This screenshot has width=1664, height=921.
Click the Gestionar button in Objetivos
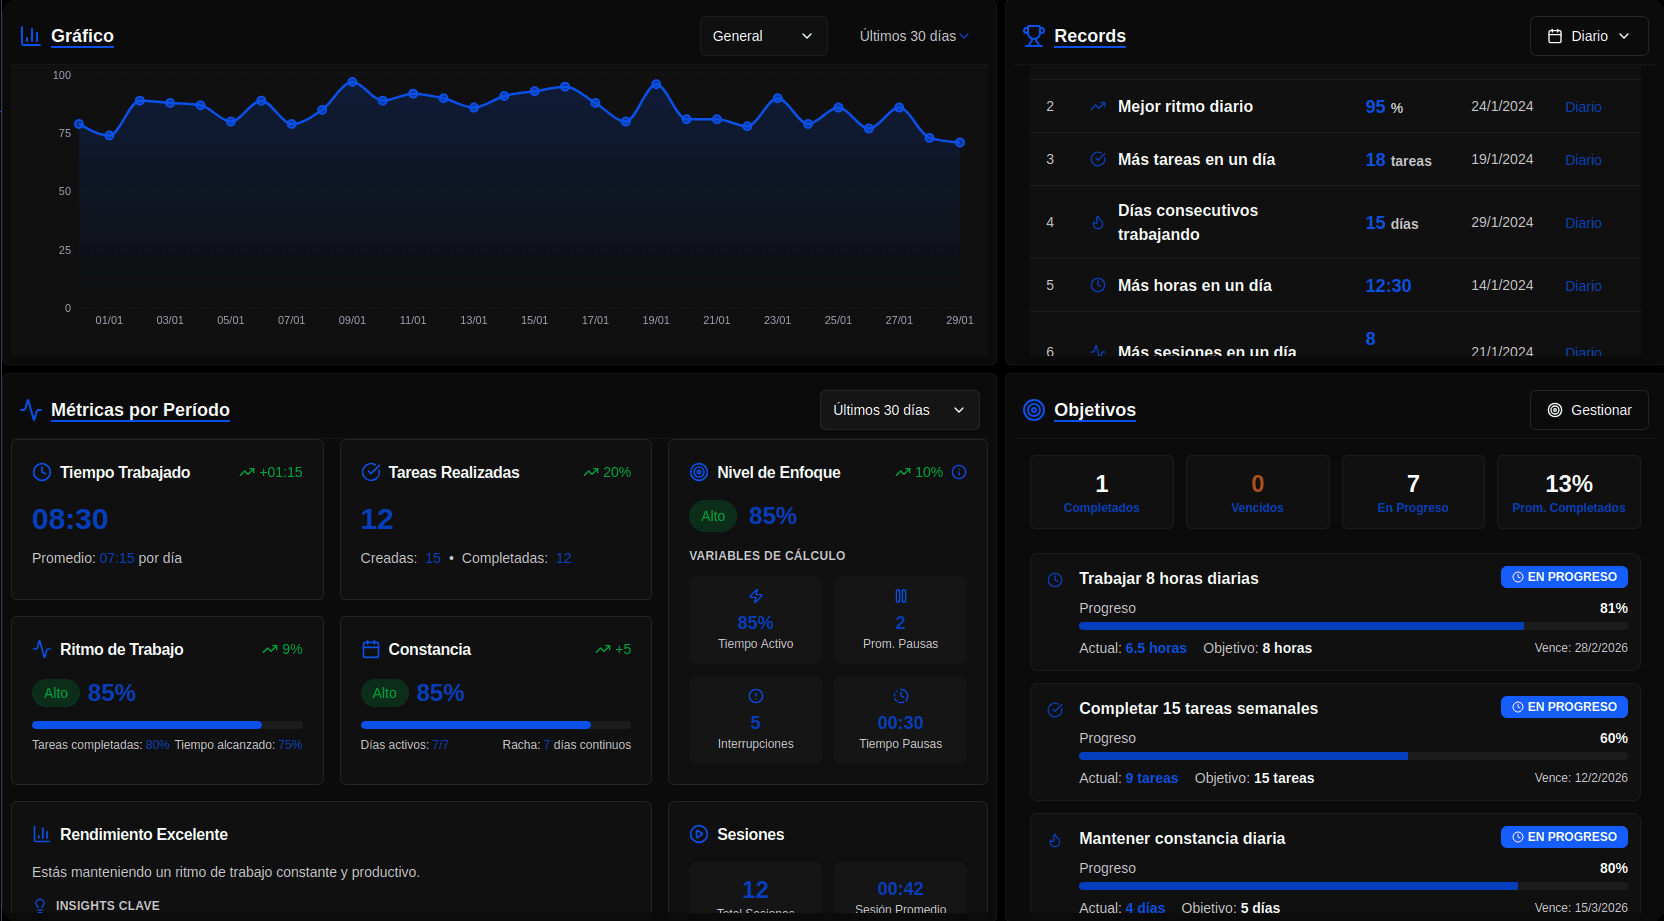tap(1588, 410)
